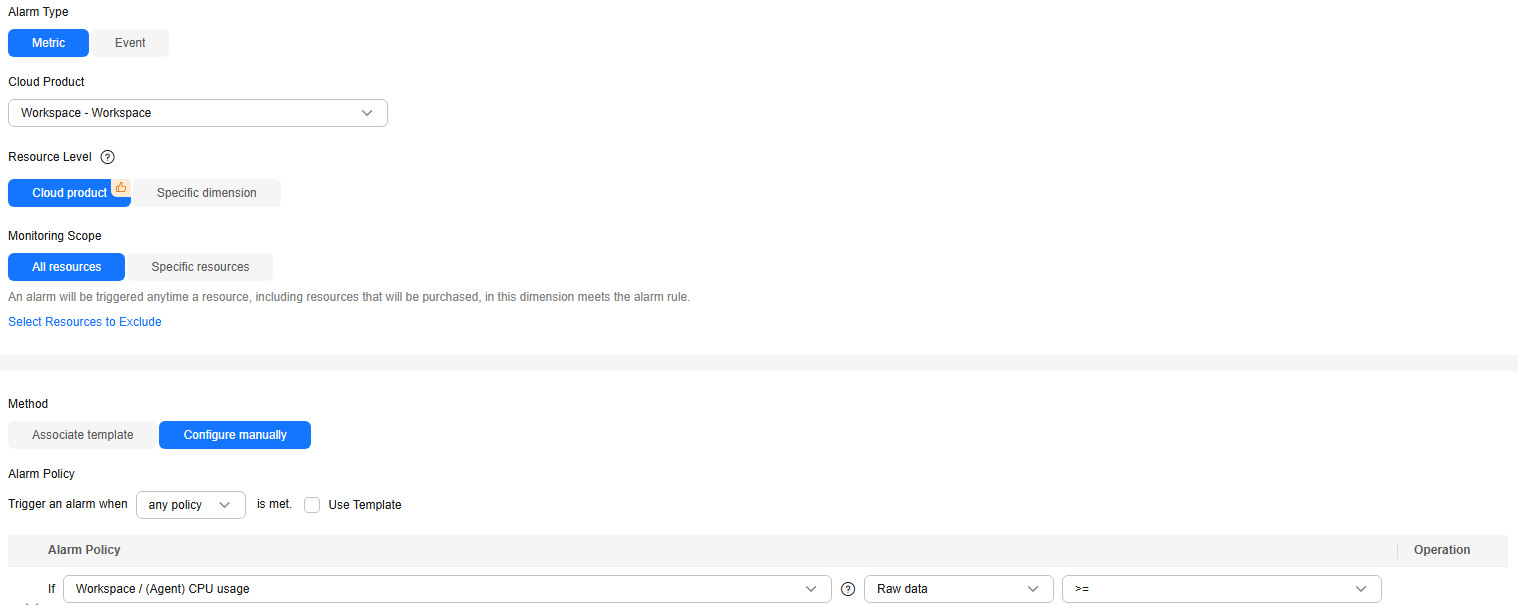Open the >= operator dropdown
1518x605 pixels.
(1221, 589)
